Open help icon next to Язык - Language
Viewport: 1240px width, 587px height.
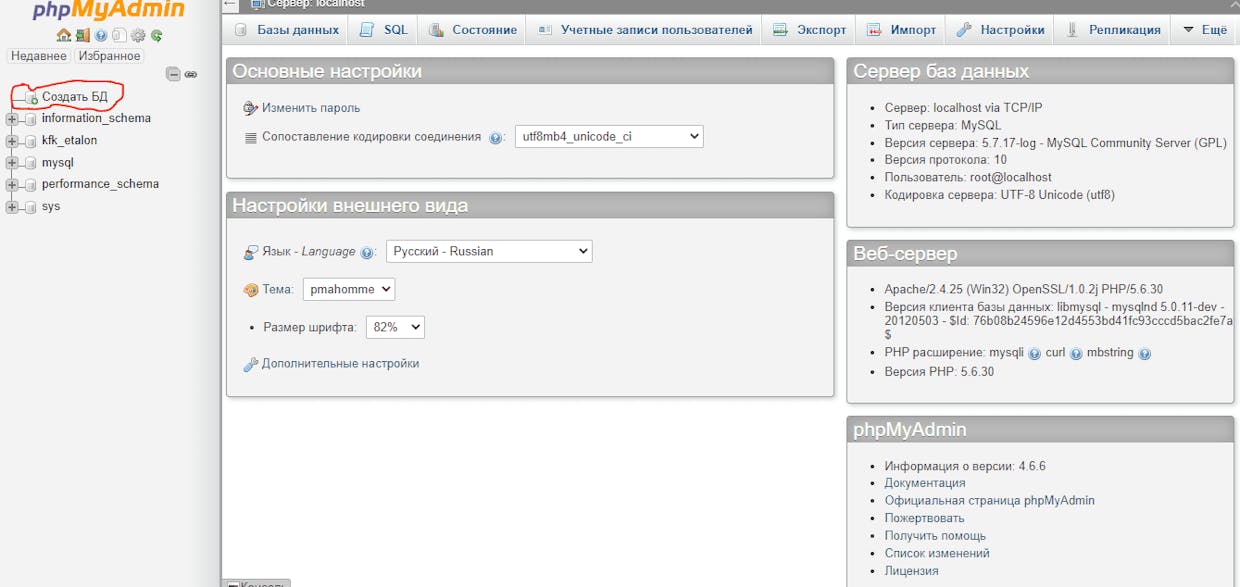coord(367,253)
